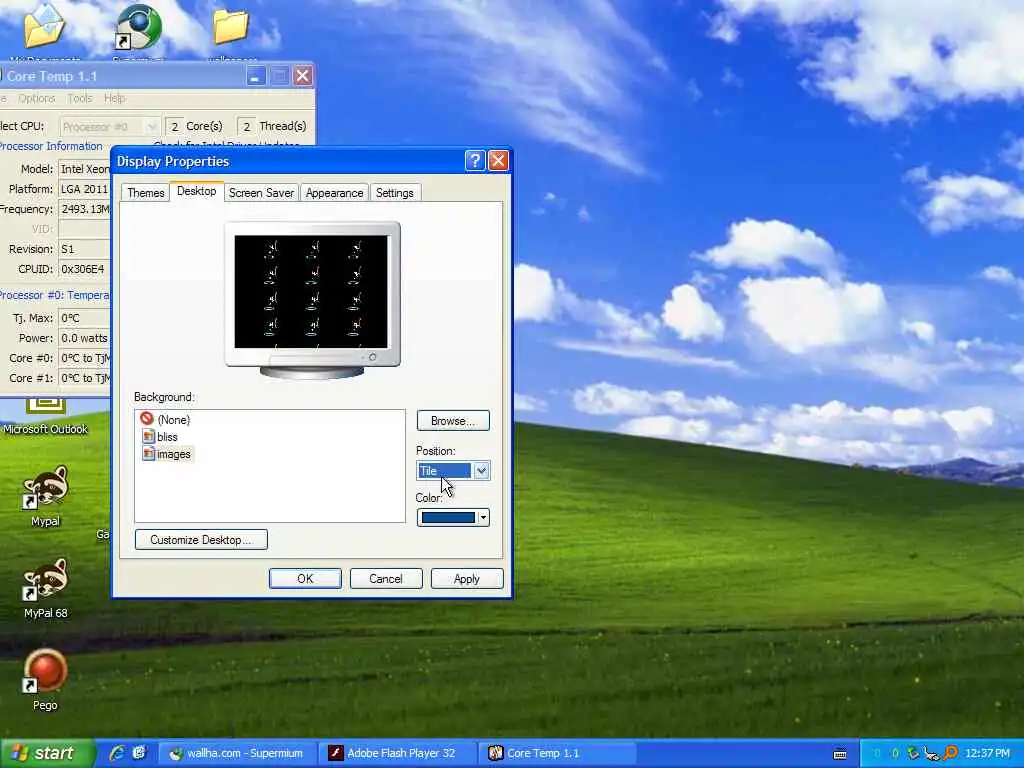Open the Options menu in Core Temp
Screen dimensions: 1024x768
tap(37, 98)
